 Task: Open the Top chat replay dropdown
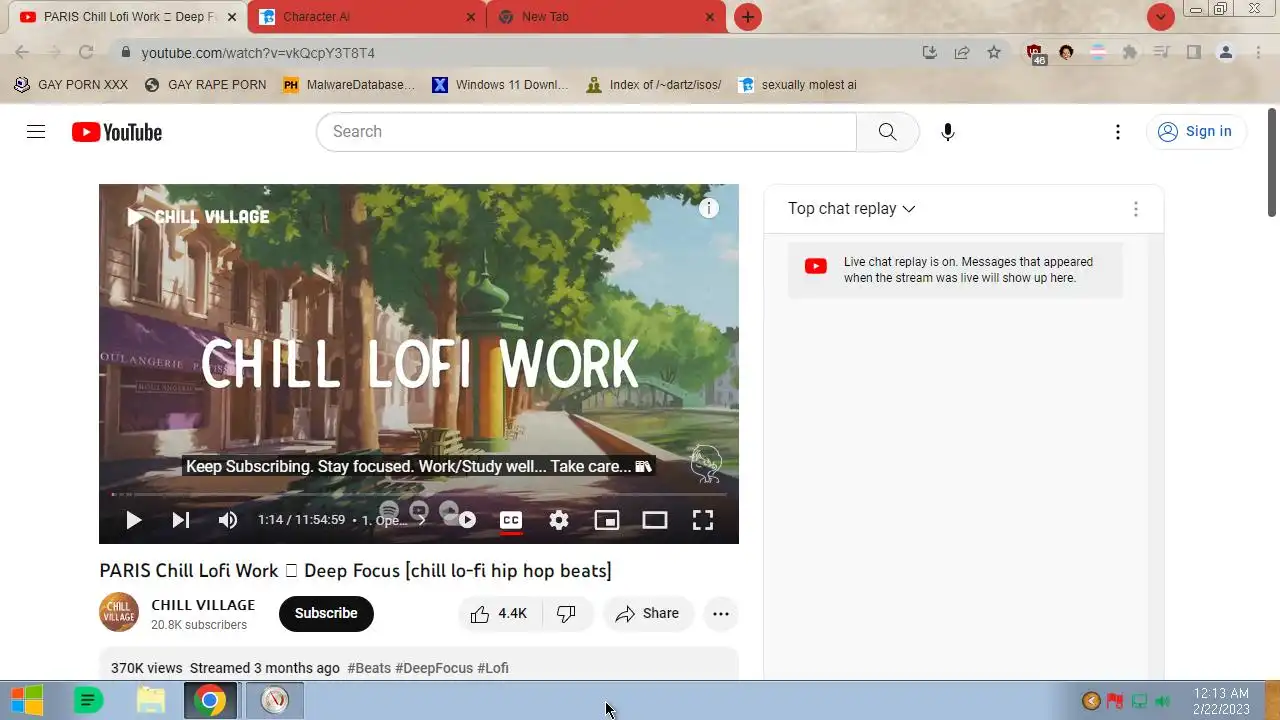coord(852,208)
